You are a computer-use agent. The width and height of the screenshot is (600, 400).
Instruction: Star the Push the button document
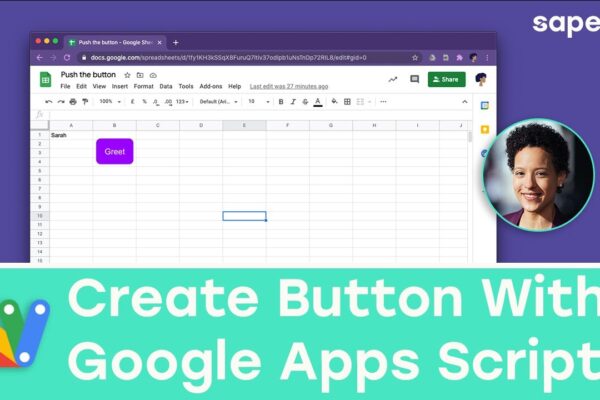click(127, 75)
